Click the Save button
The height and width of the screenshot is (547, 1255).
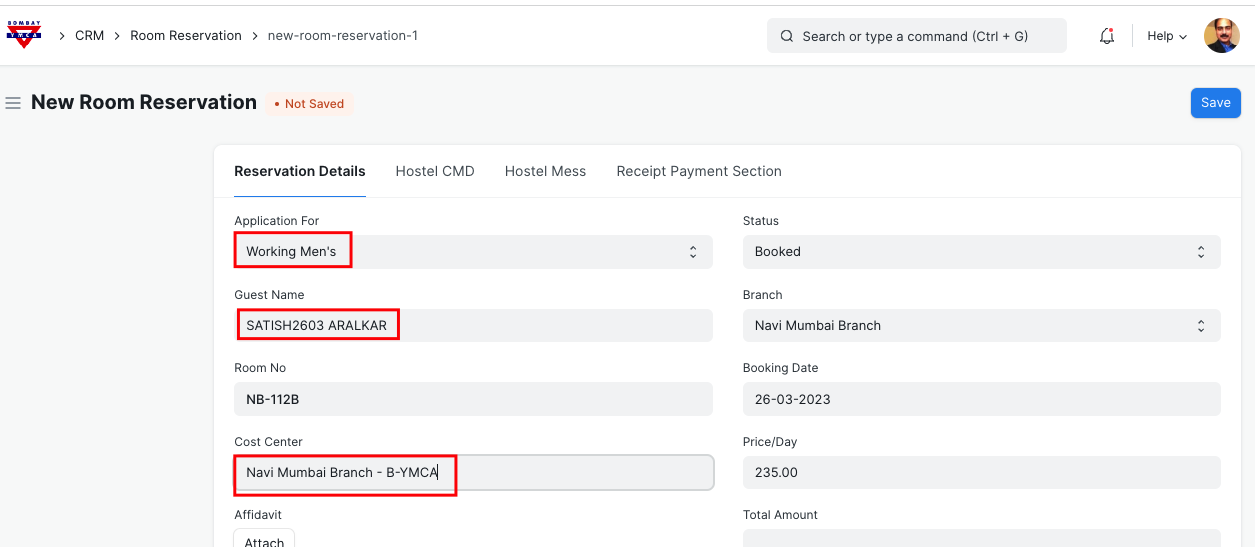click(x=1215, y=103)
